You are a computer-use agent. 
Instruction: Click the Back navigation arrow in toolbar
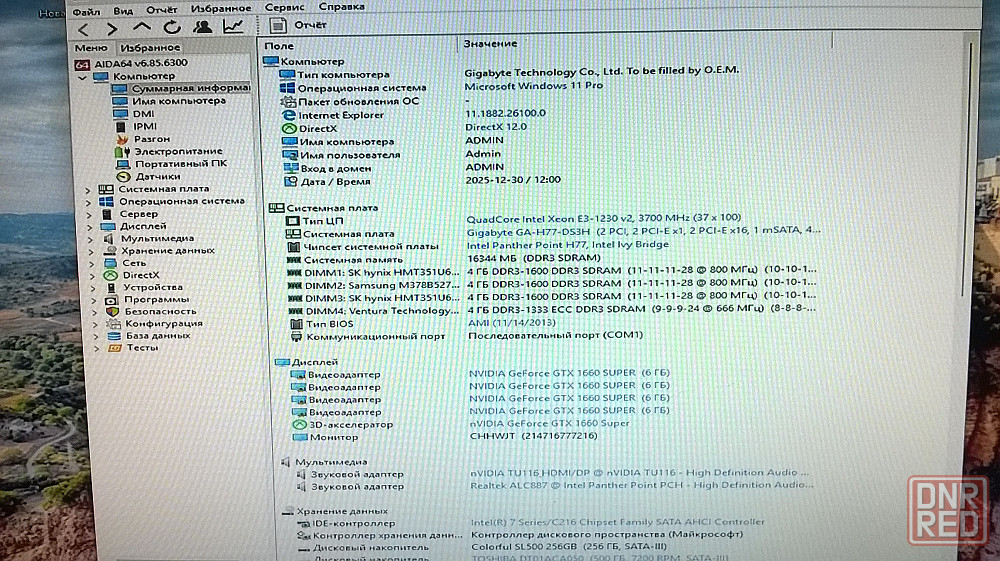84,28
